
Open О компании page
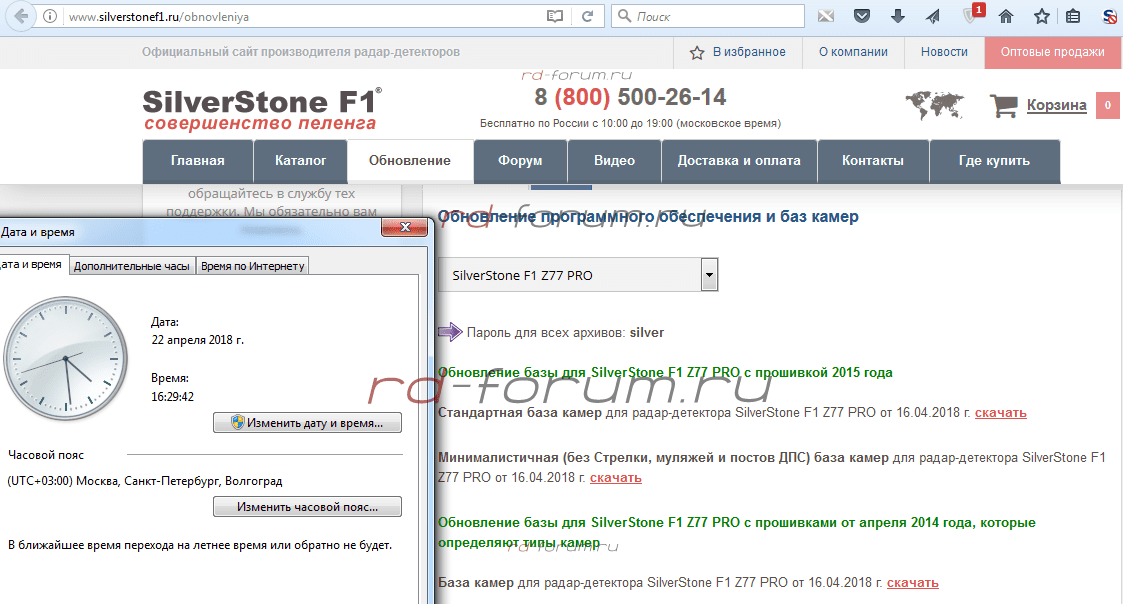[853, 52]
